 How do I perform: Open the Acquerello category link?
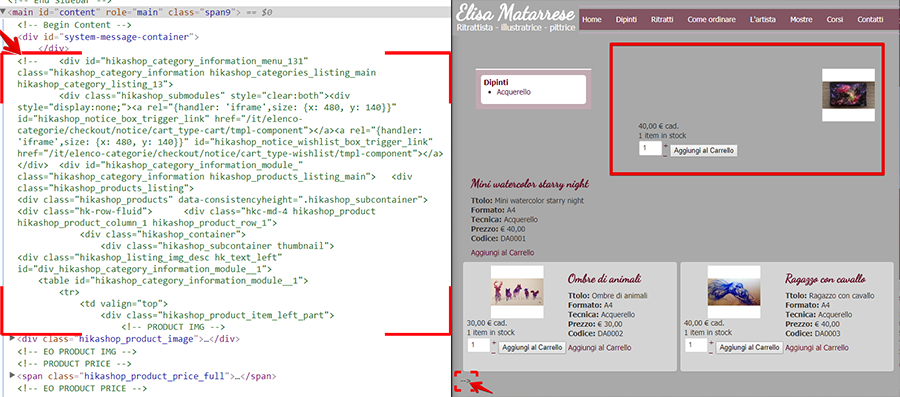click(514, 92)
